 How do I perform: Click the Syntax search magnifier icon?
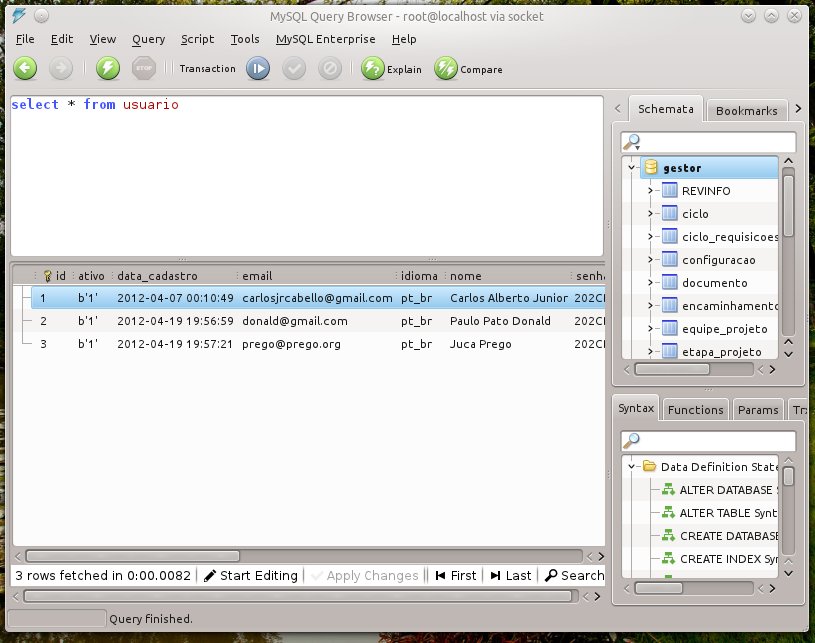632,440
